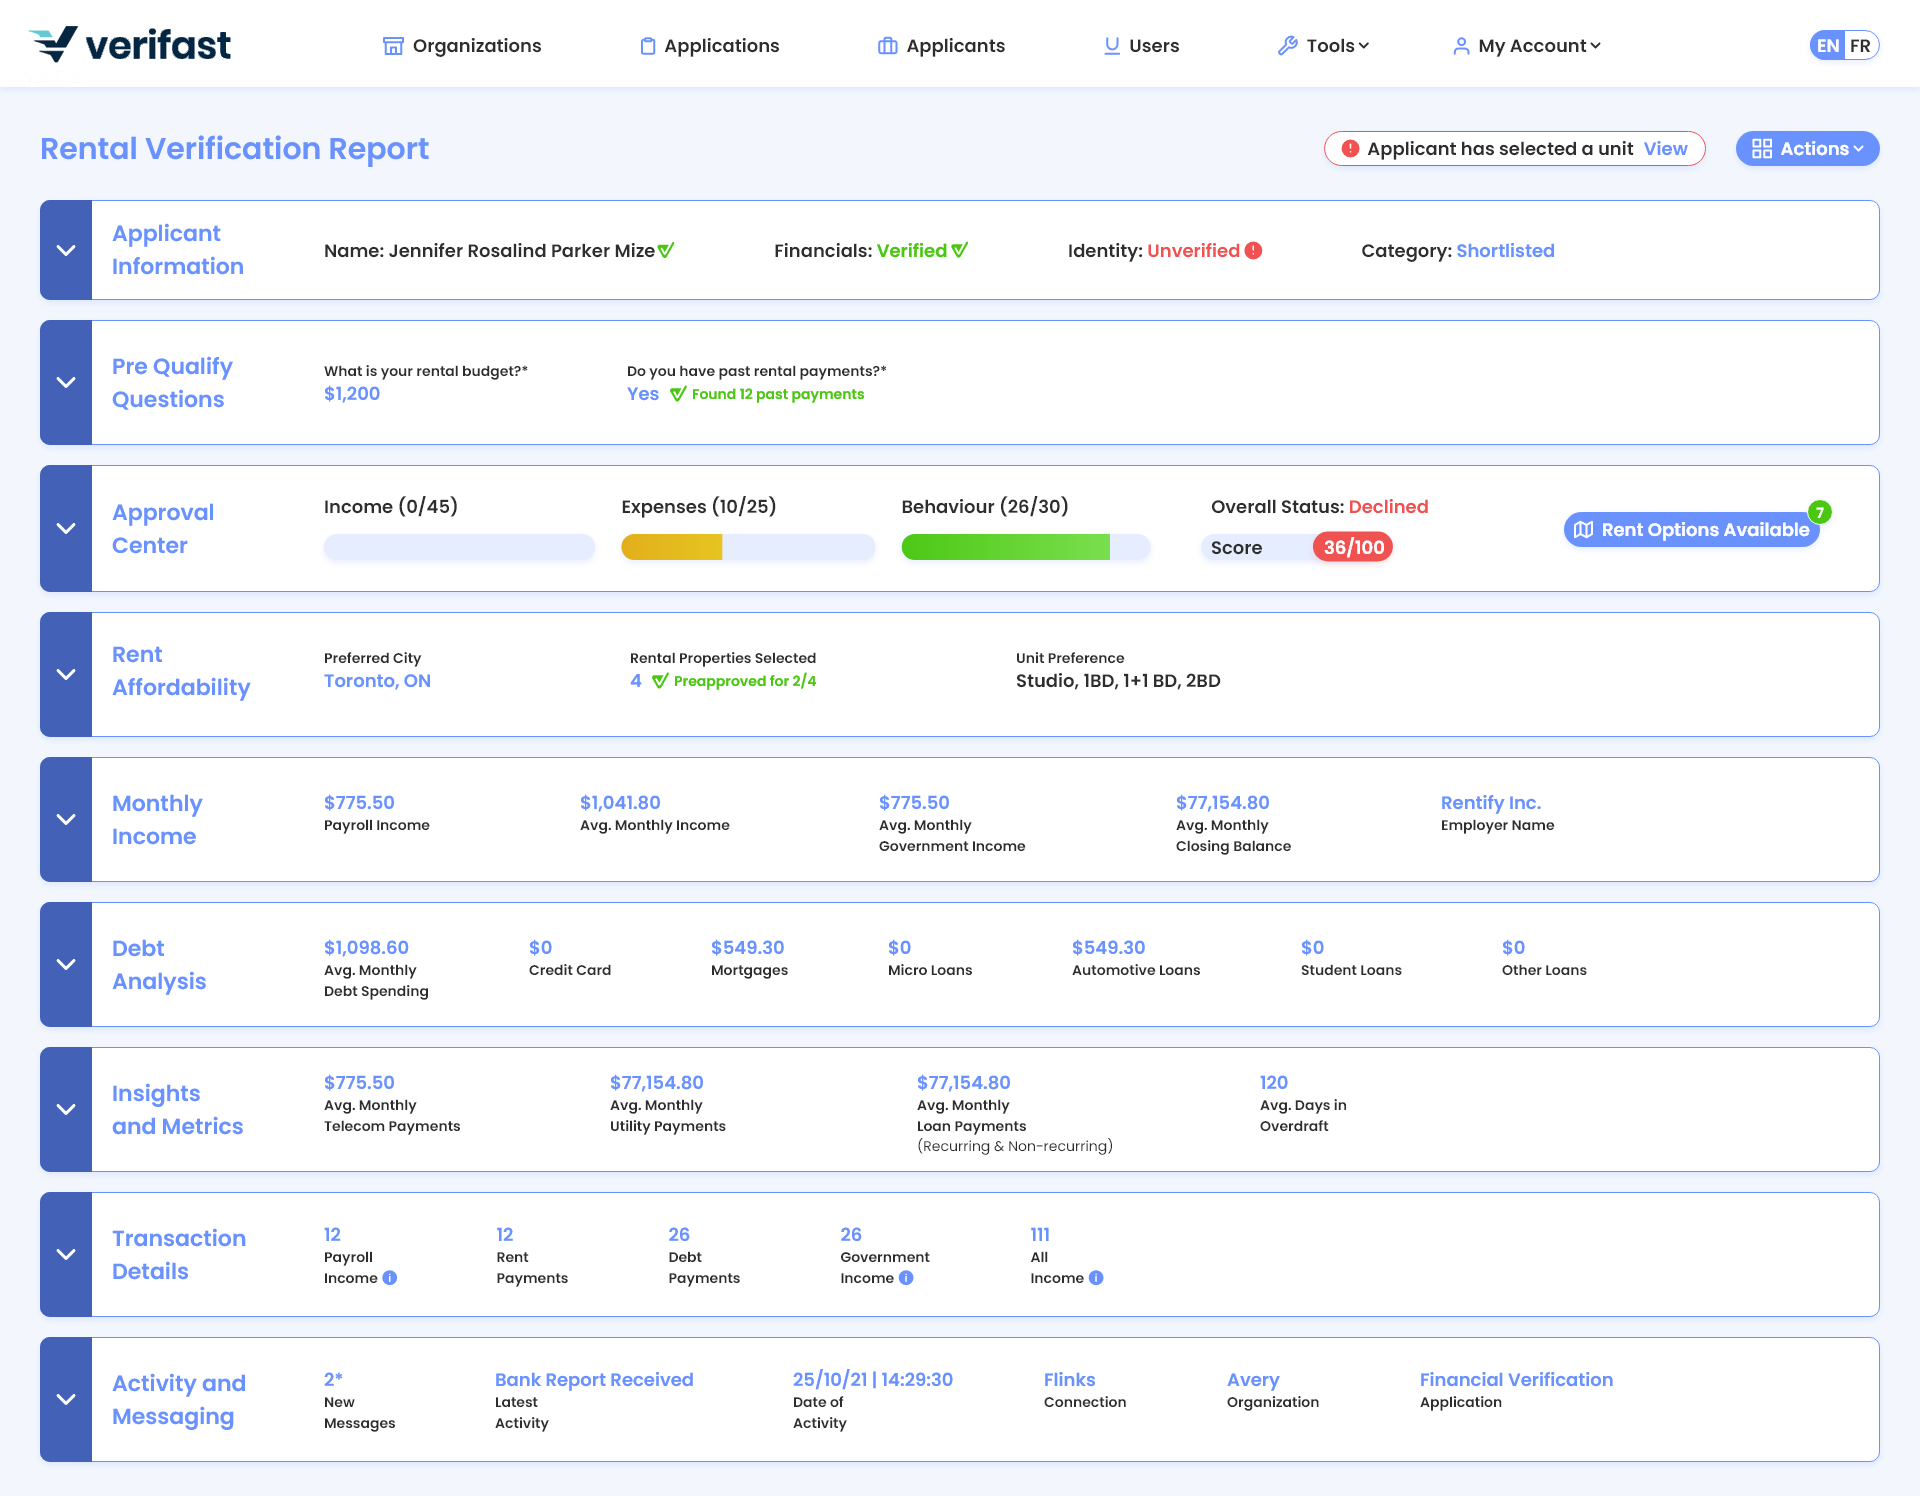The image size is (1920, 1496).
Task: Click the green 7 notification badge
Action: [x=1820, y=512]
